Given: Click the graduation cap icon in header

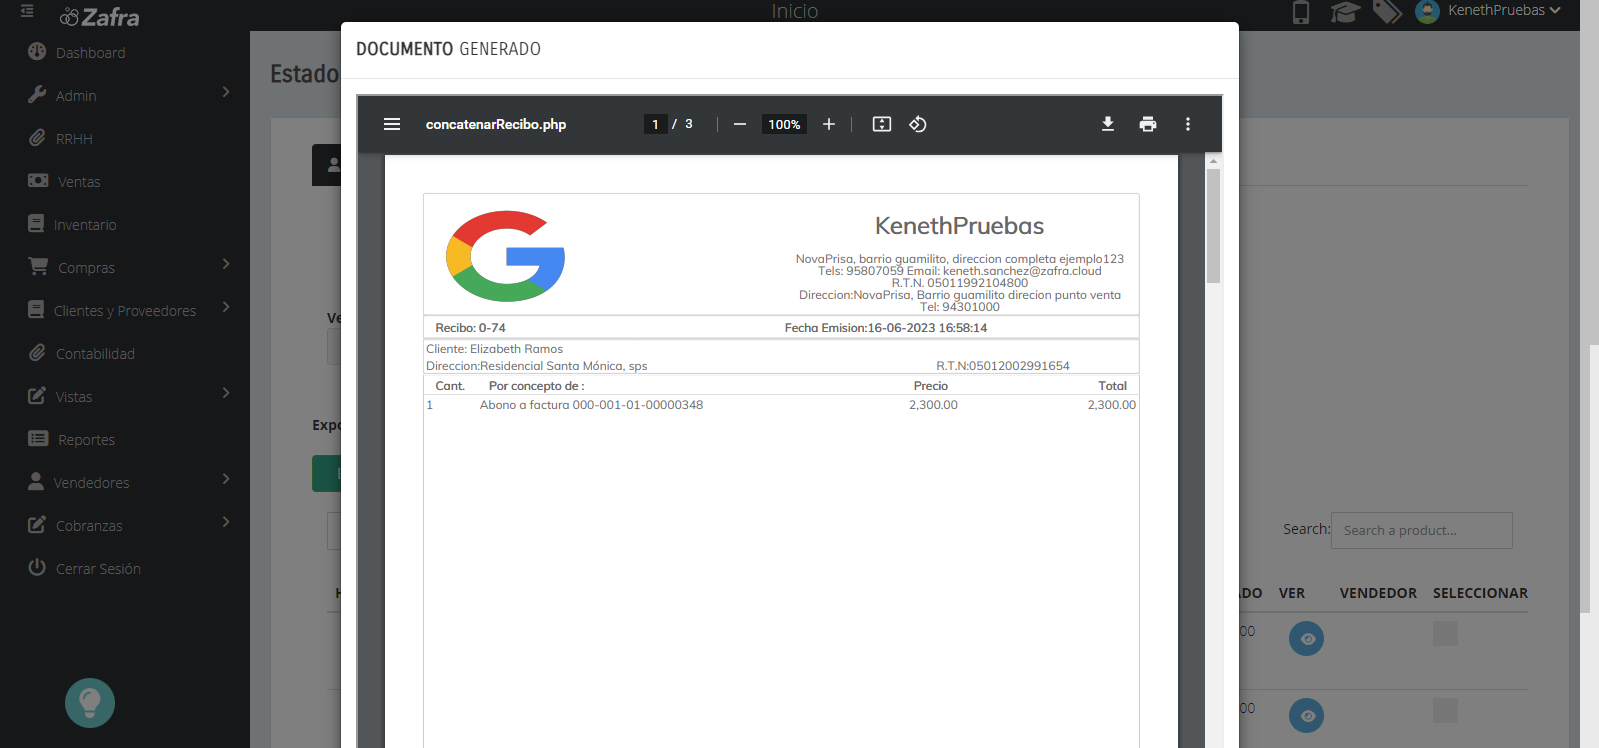Looking at the screenshot, I should [x=1345, y=12].
